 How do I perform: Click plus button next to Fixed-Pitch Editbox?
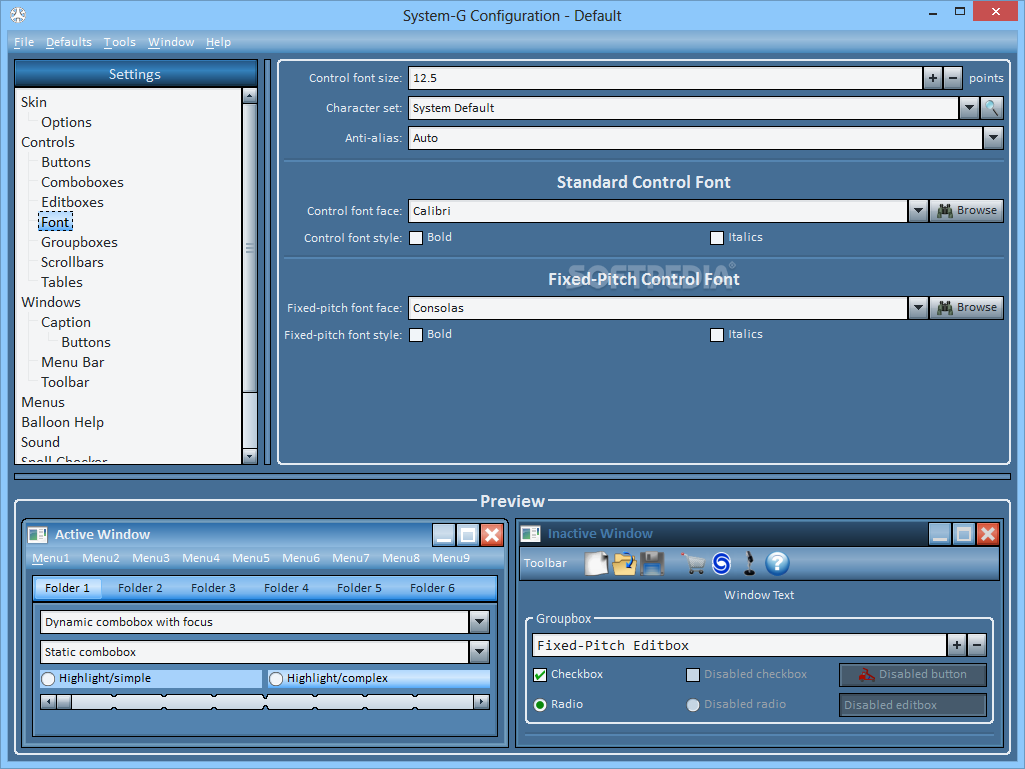pyautogui.click(x=957, y=645)
